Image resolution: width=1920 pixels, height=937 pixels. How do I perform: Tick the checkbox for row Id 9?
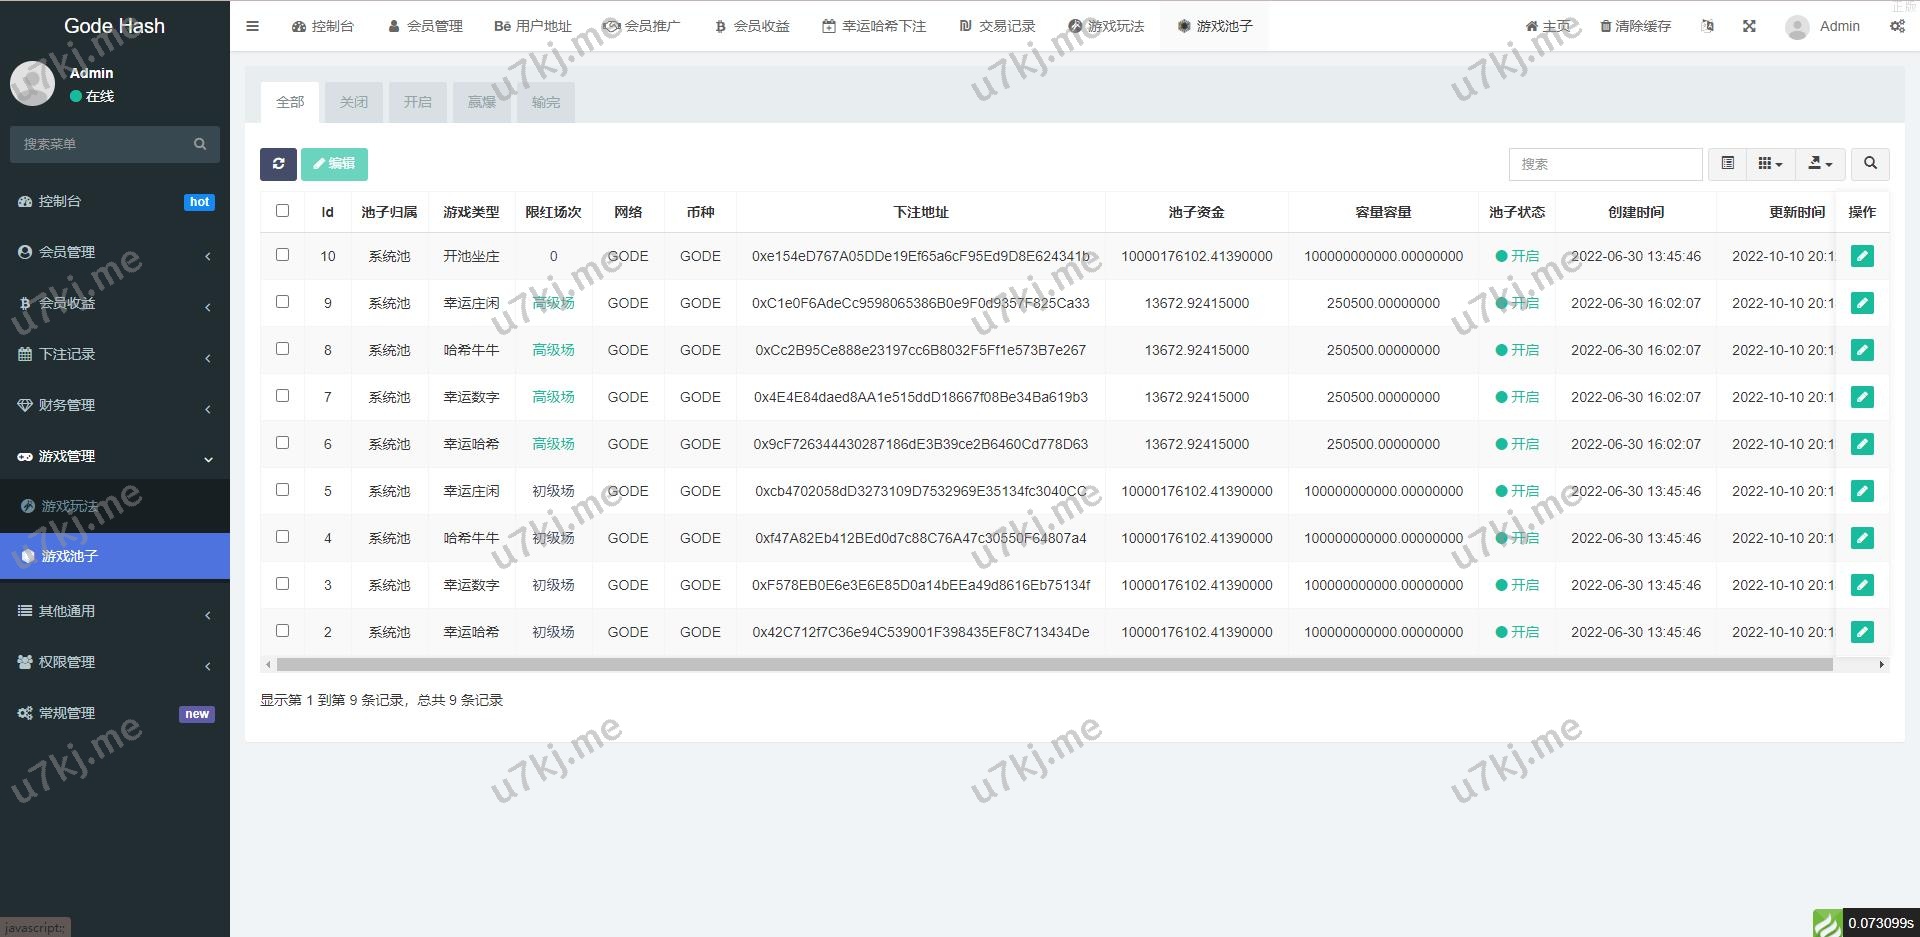283,302
